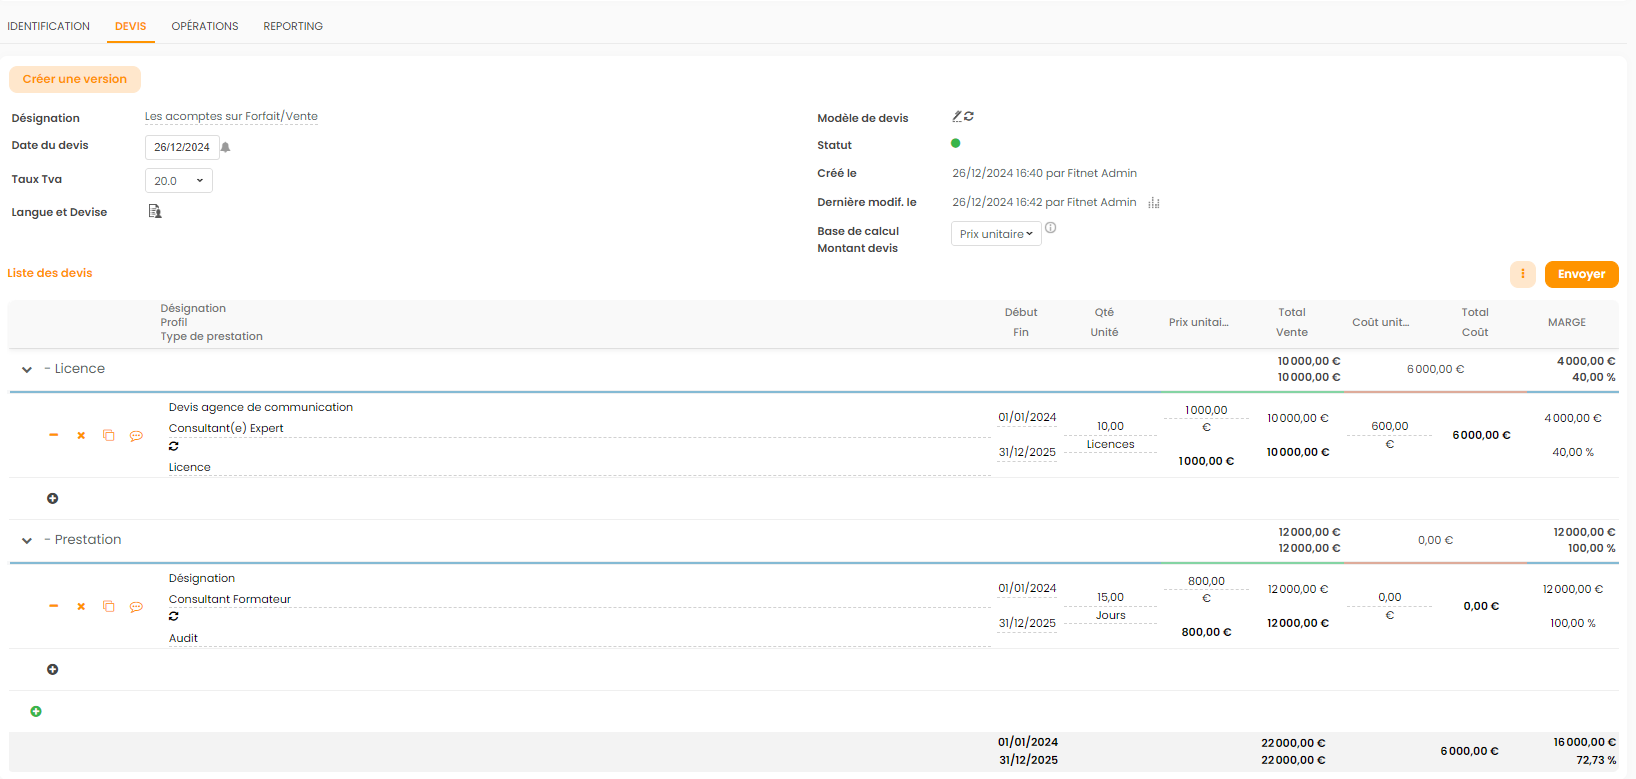Delete the Consultant(e) Expert line with the X icon
1636x779 pixels.
[81, 436]
